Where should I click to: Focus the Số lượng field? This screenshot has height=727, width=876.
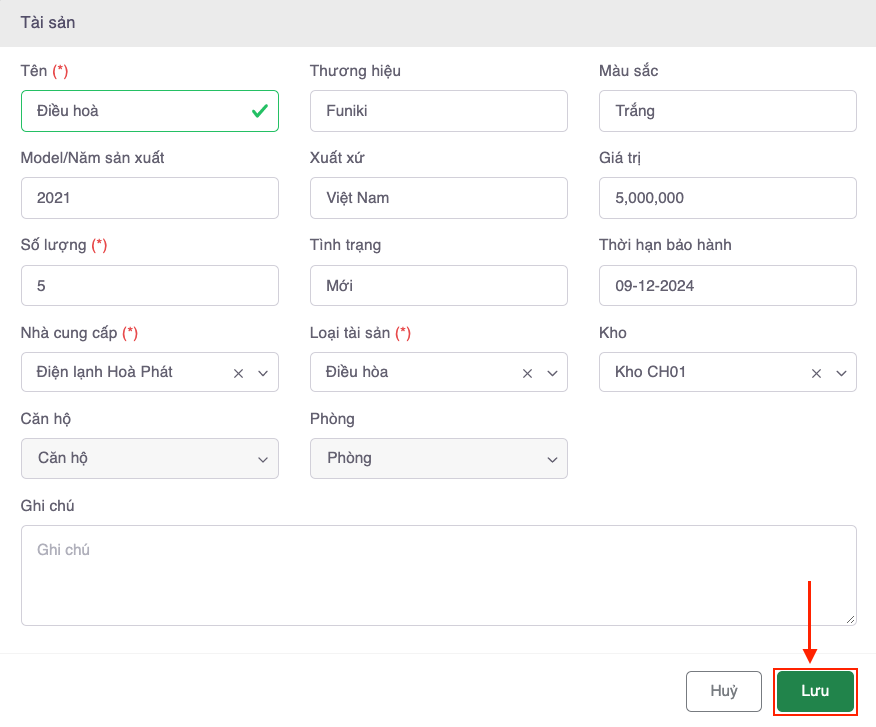pyautogui.click(x=149, y=285)
